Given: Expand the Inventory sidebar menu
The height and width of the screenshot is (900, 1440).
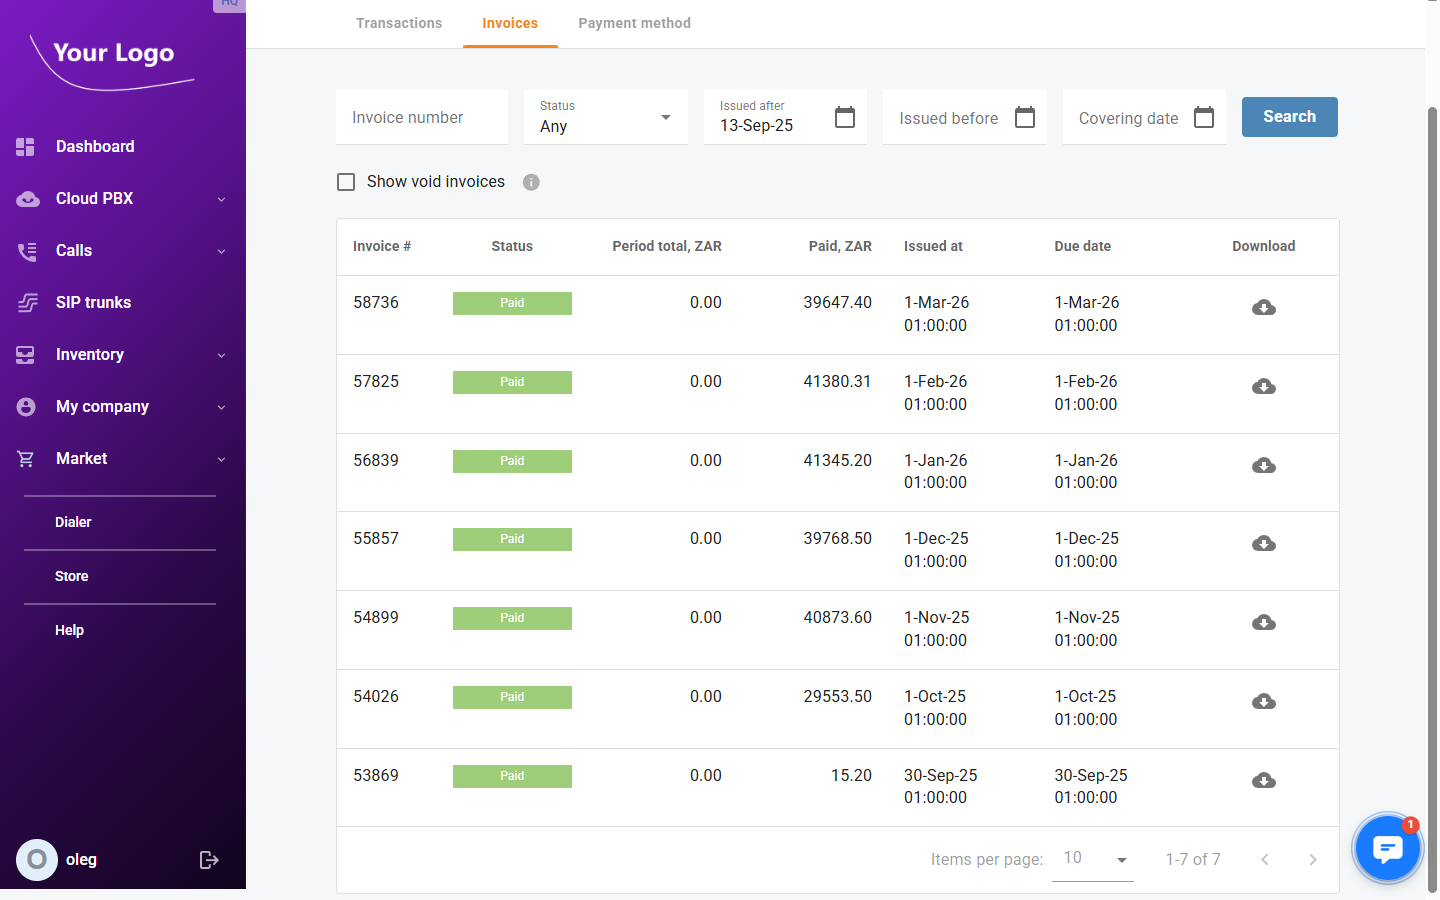Looking at the screenshot, I should point(25,354).
